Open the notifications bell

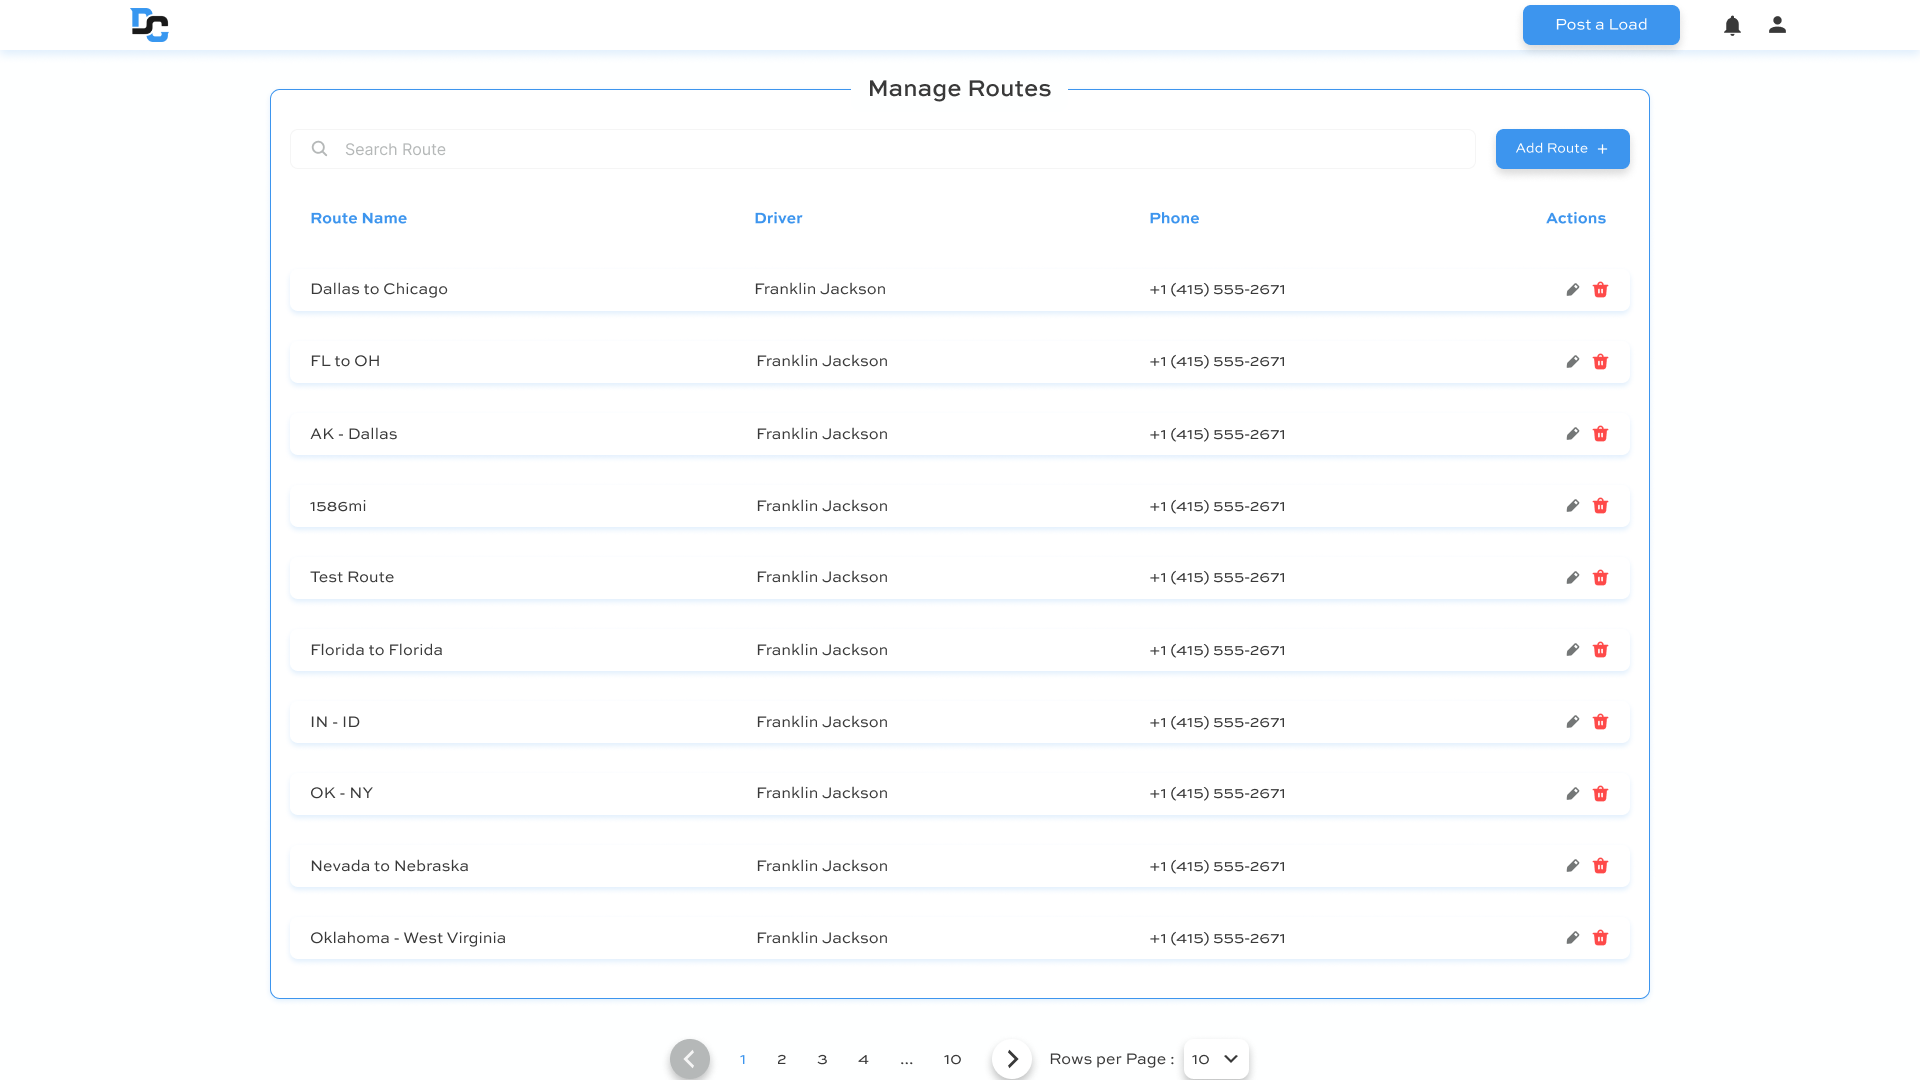click(x=1732, y=26)
